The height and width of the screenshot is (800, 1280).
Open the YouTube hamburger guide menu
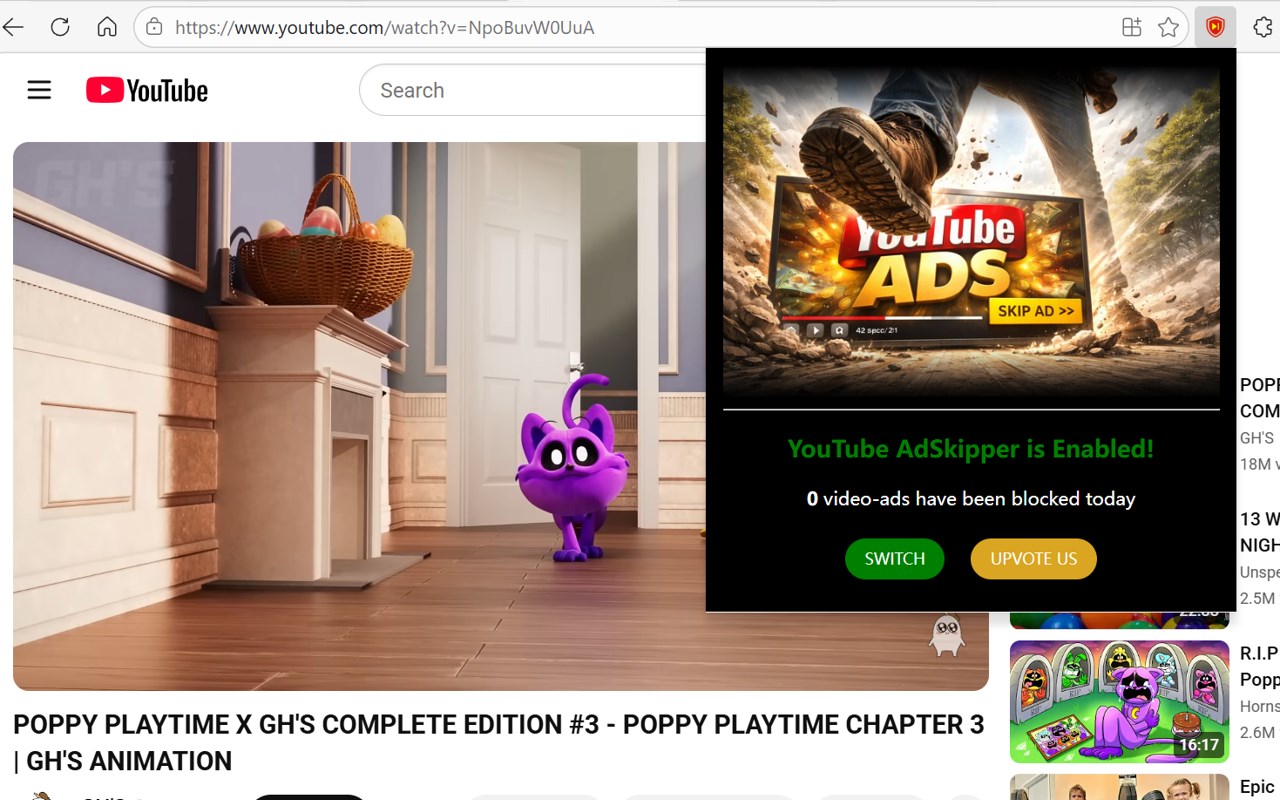(x=39, y=90)
